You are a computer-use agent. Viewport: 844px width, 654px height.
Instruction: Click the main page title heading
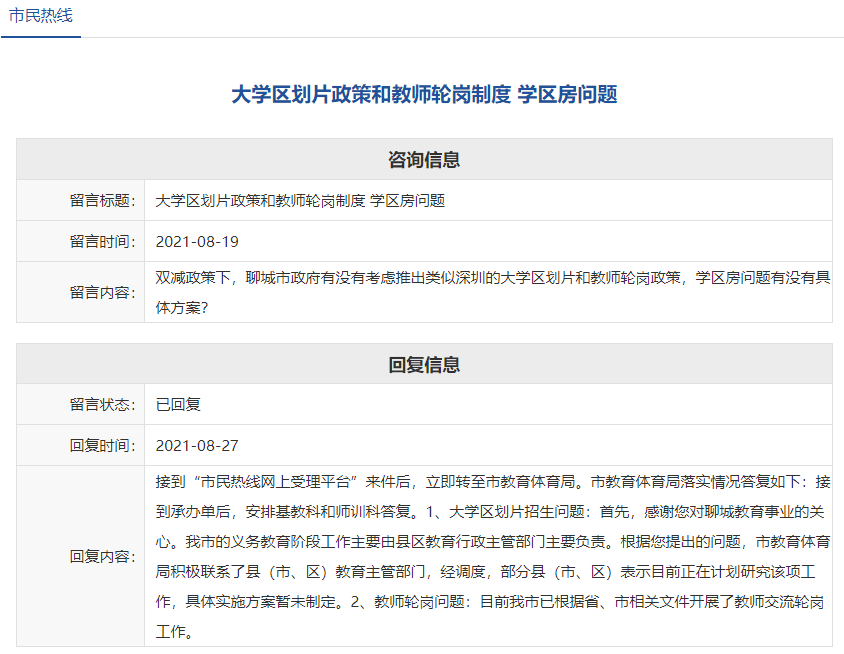pos(424,94)
